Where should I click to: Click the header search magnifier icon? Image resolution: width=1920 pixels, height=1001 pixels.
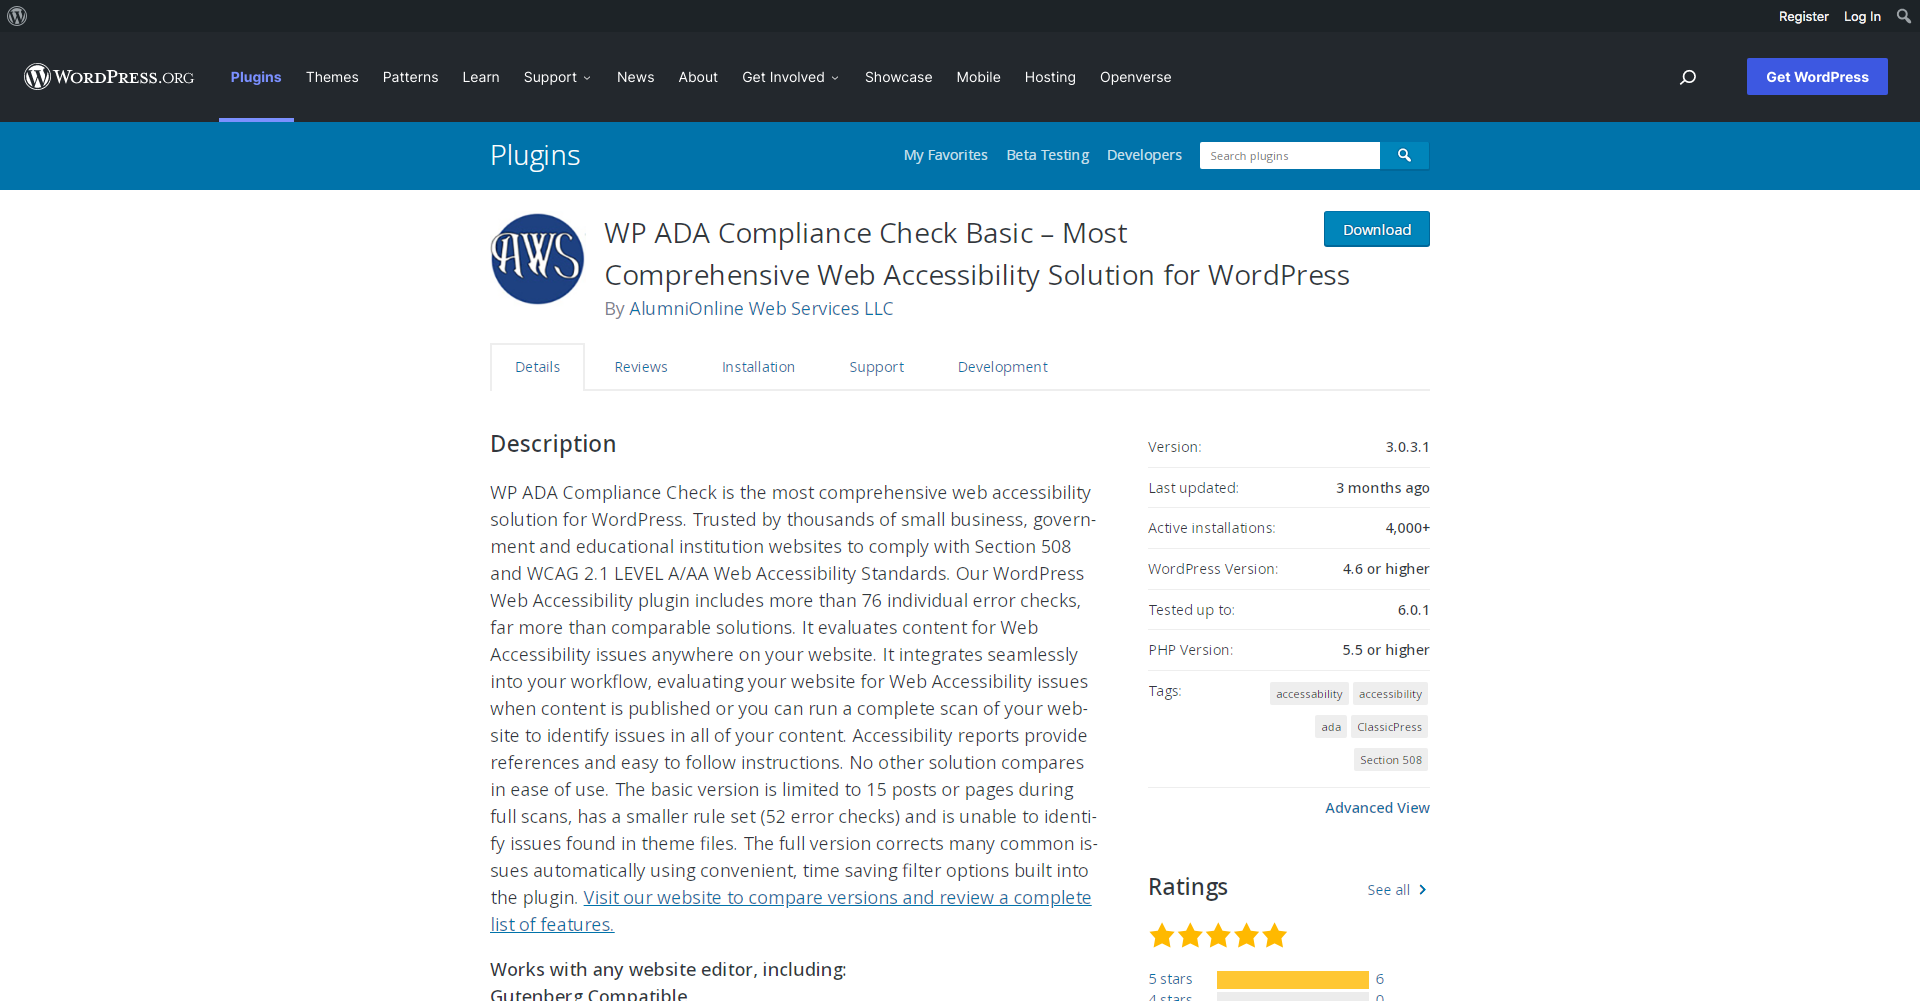pos(1688,77)
